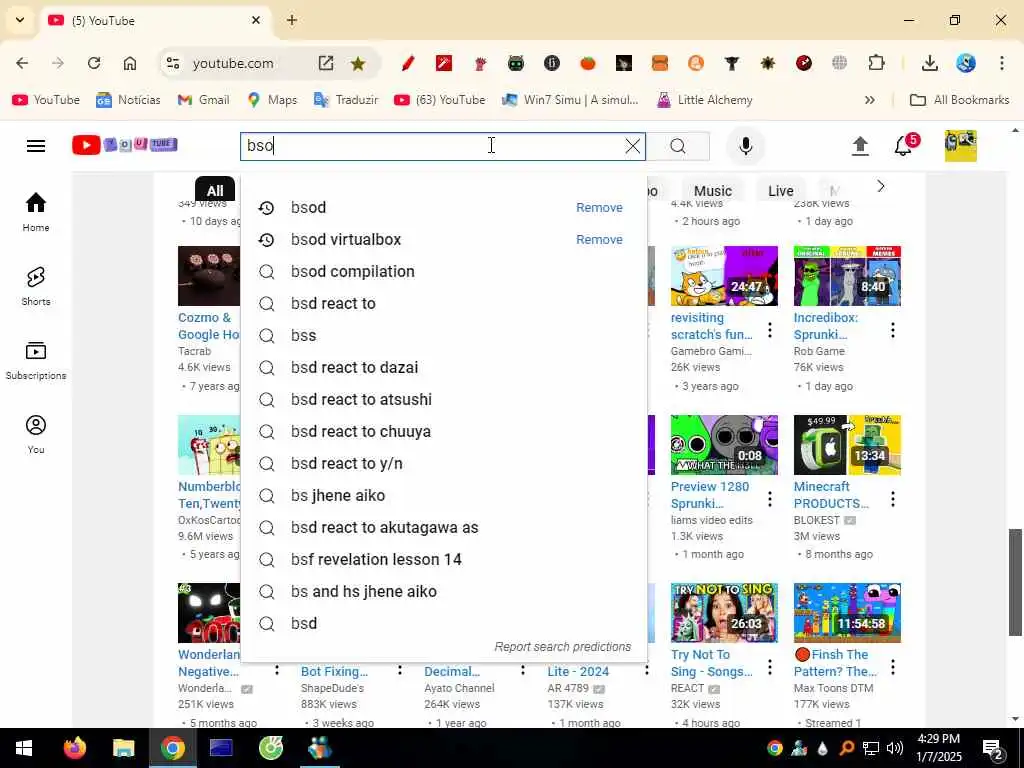Open options for Incredibox Sprunki video
The image size is (1024, 768).
coord(893,330)
